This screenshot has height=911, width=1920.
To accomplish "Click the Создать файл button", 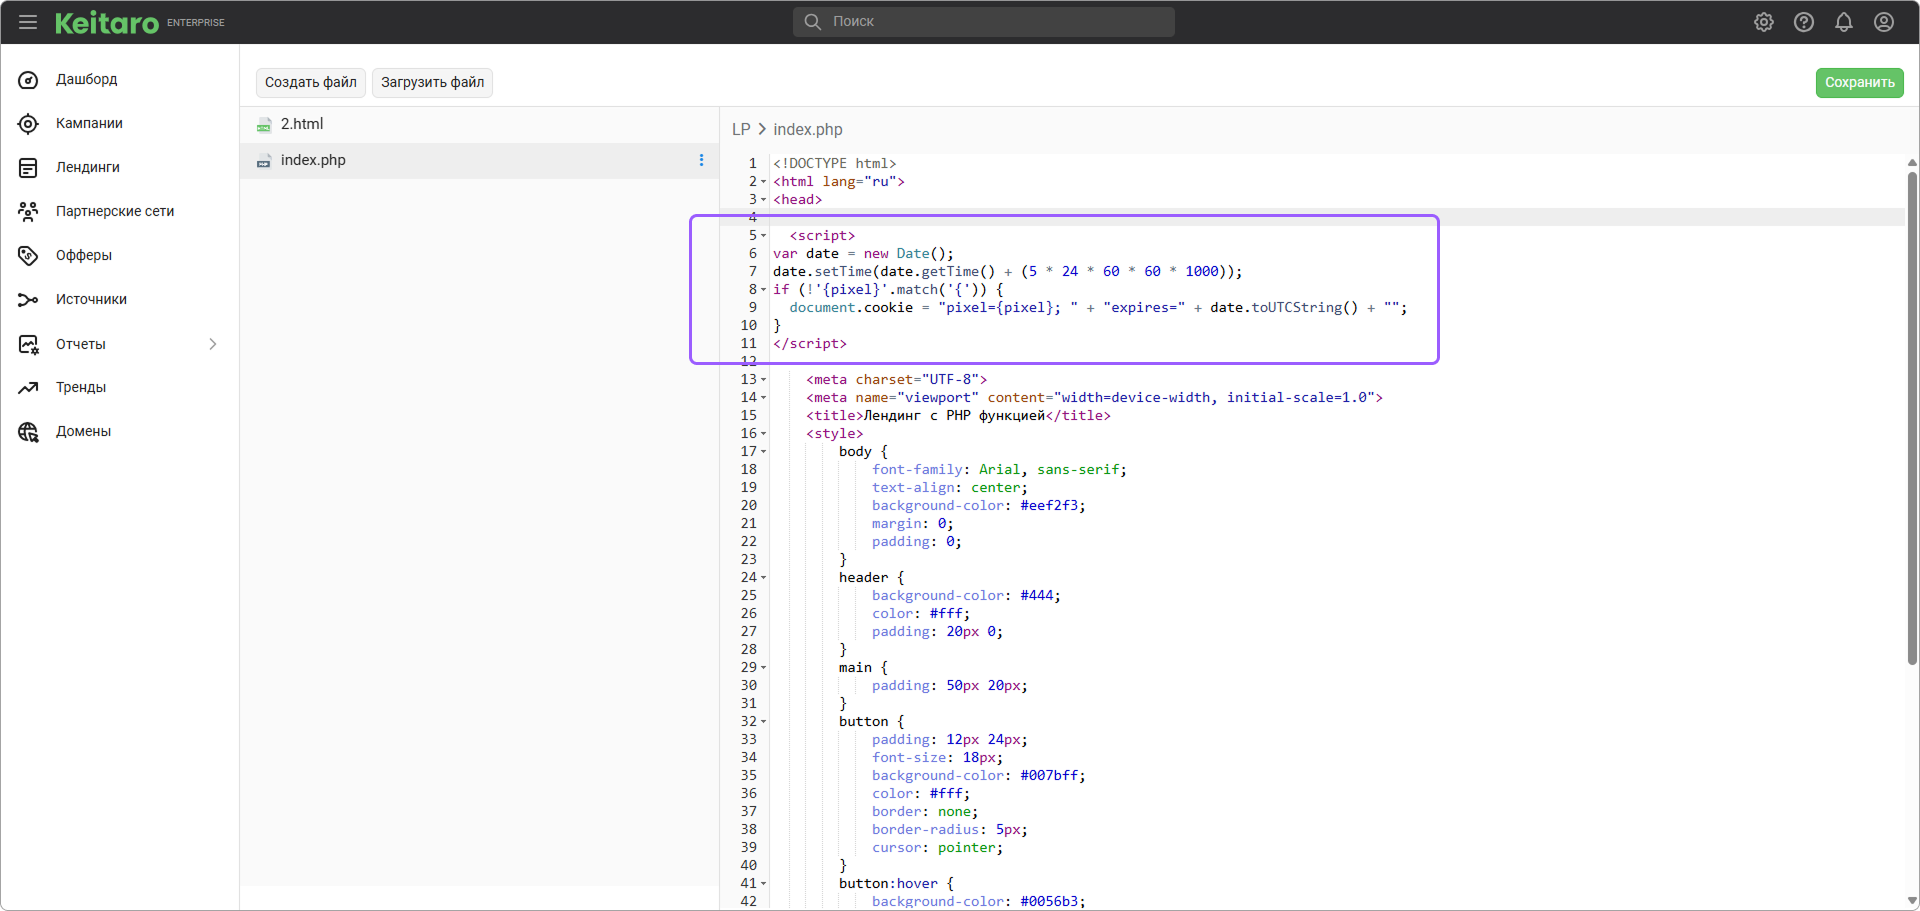I will tap(311, 82).
